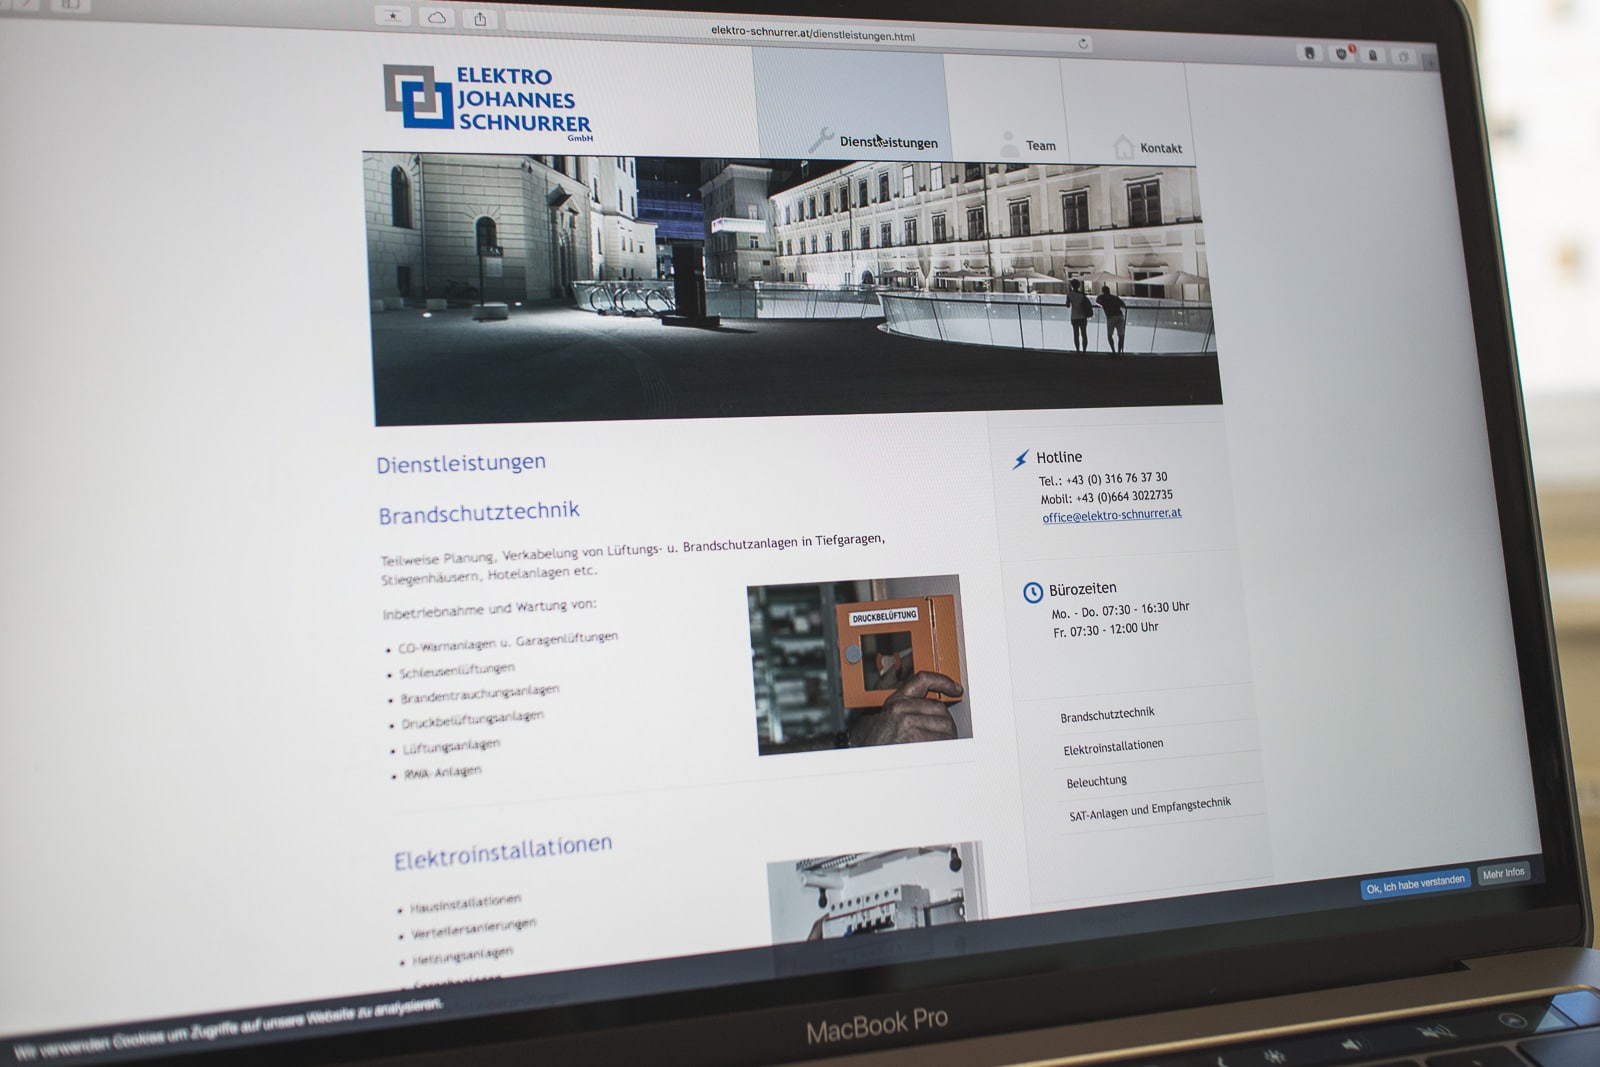The height and width of the screenshot is (1067, 1600).
Task: Click the Bürozeiten heading text
Action: [x=1082, y=589]
